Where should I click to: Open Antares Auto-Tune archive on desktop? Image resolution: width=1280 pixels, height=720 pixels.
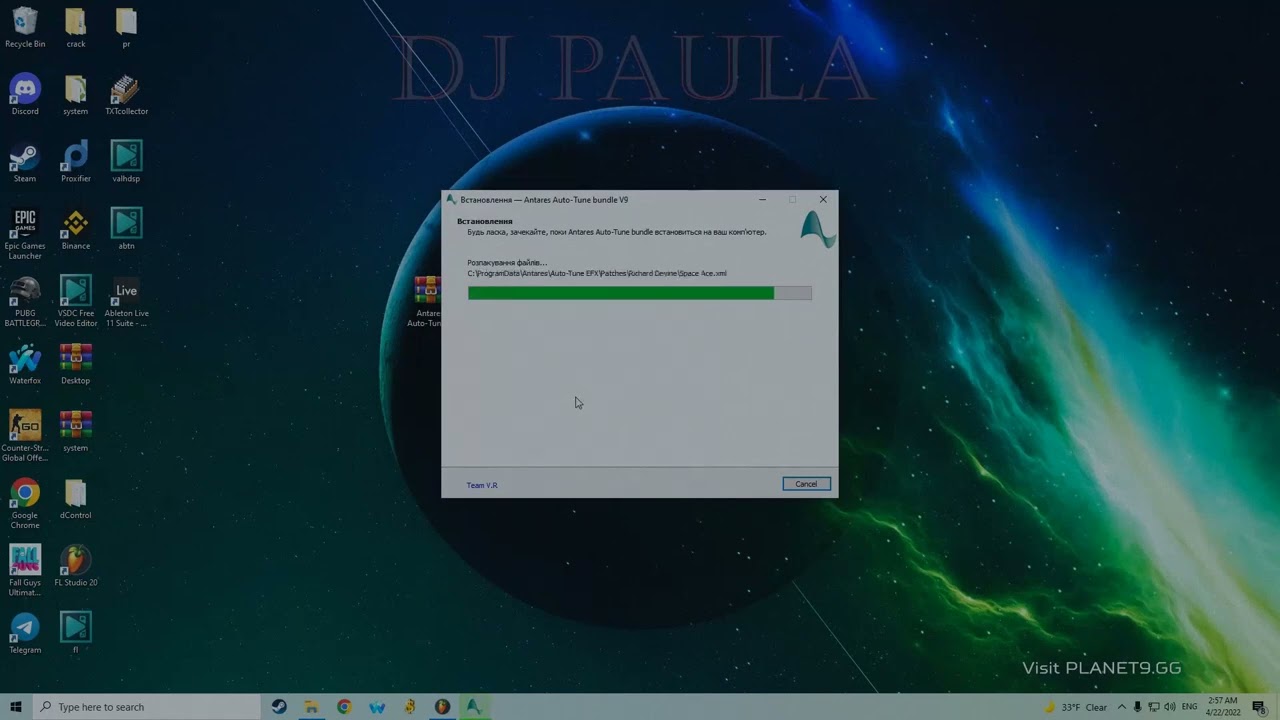[427, 301]
